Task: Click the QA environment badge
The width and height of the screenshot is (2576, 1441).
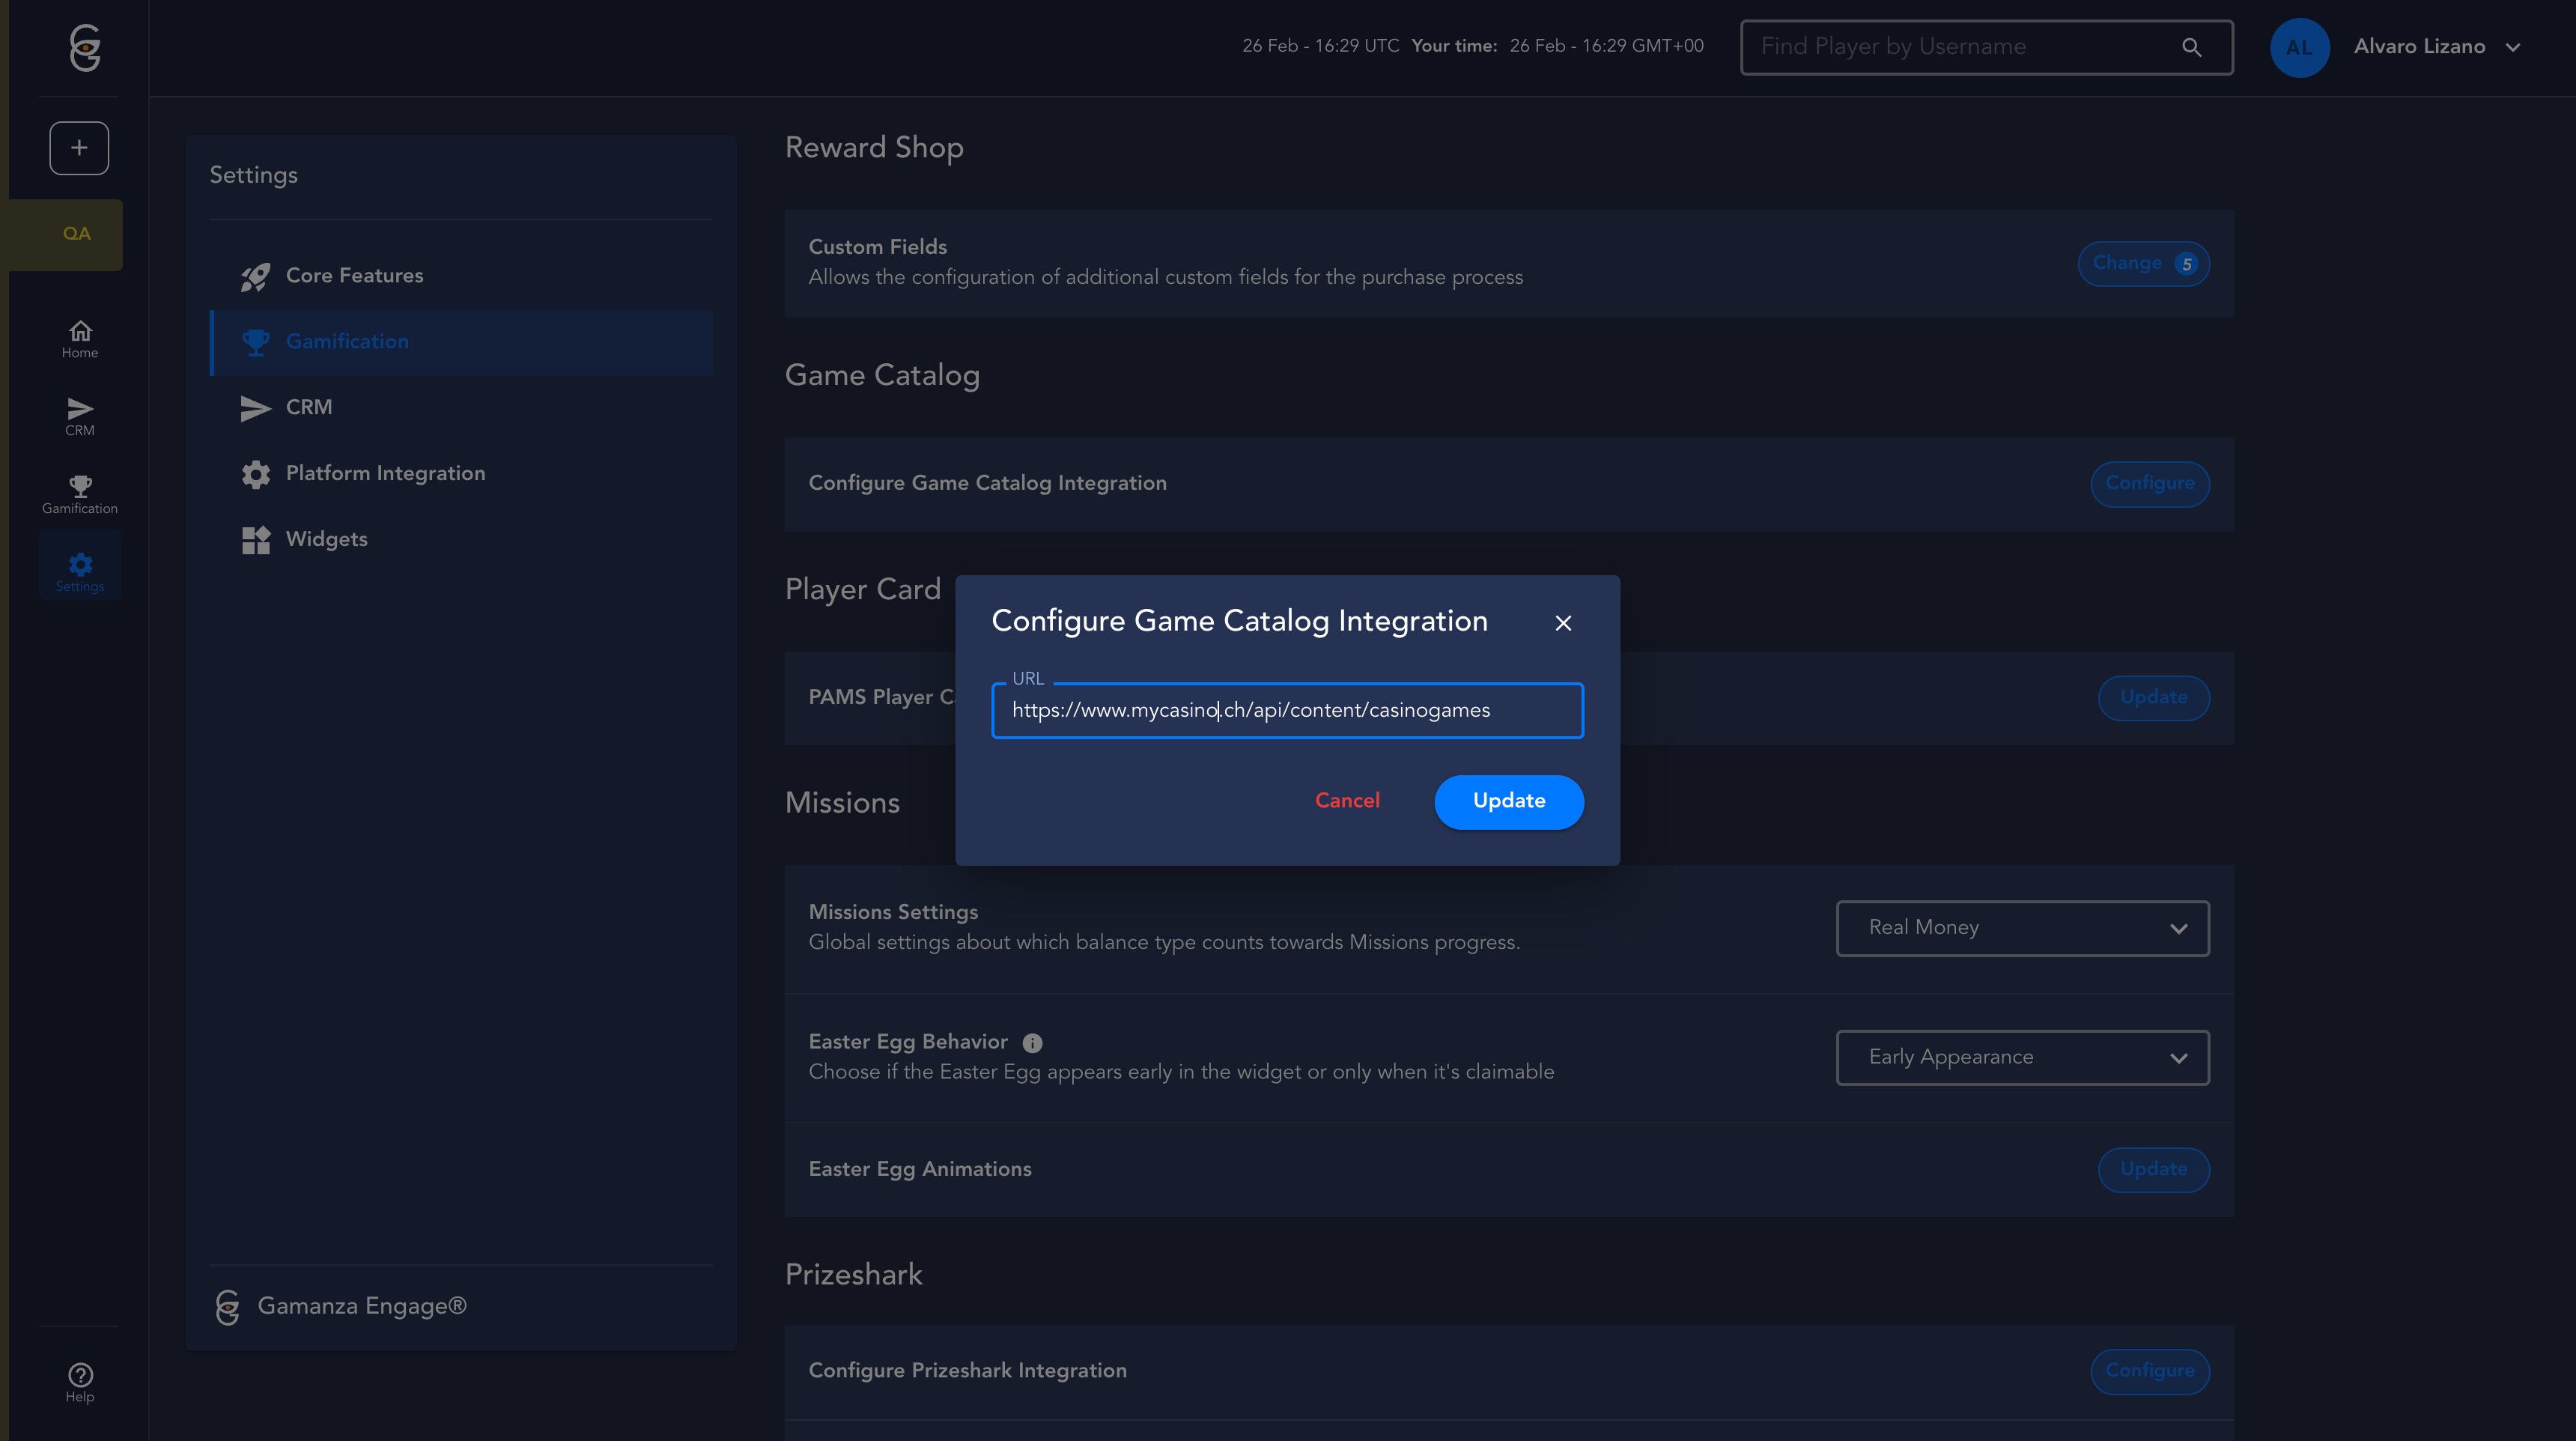Action: coord(76,234)
